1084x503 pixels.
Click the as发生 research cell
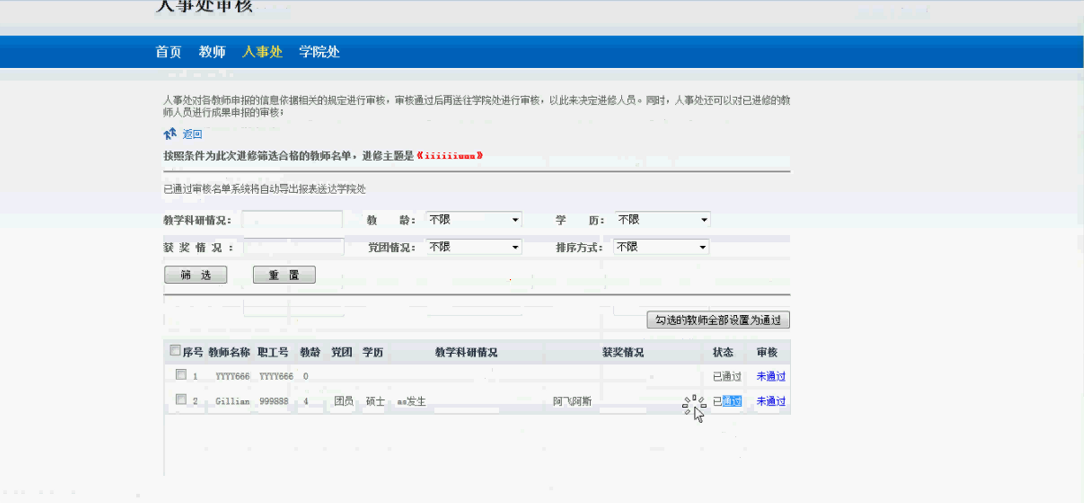(411, 401)
